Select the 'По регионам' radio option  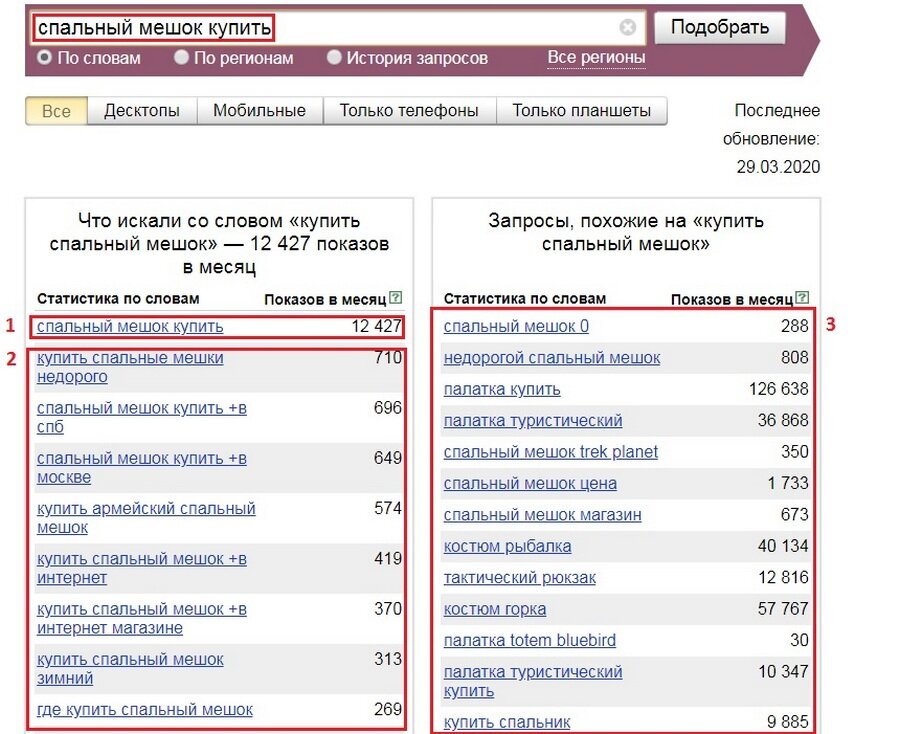point(181,57)
